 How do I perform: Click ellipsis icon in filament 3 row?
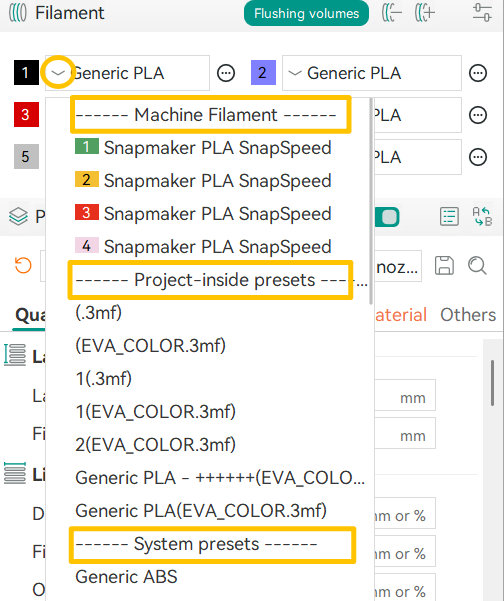(478, 115)
